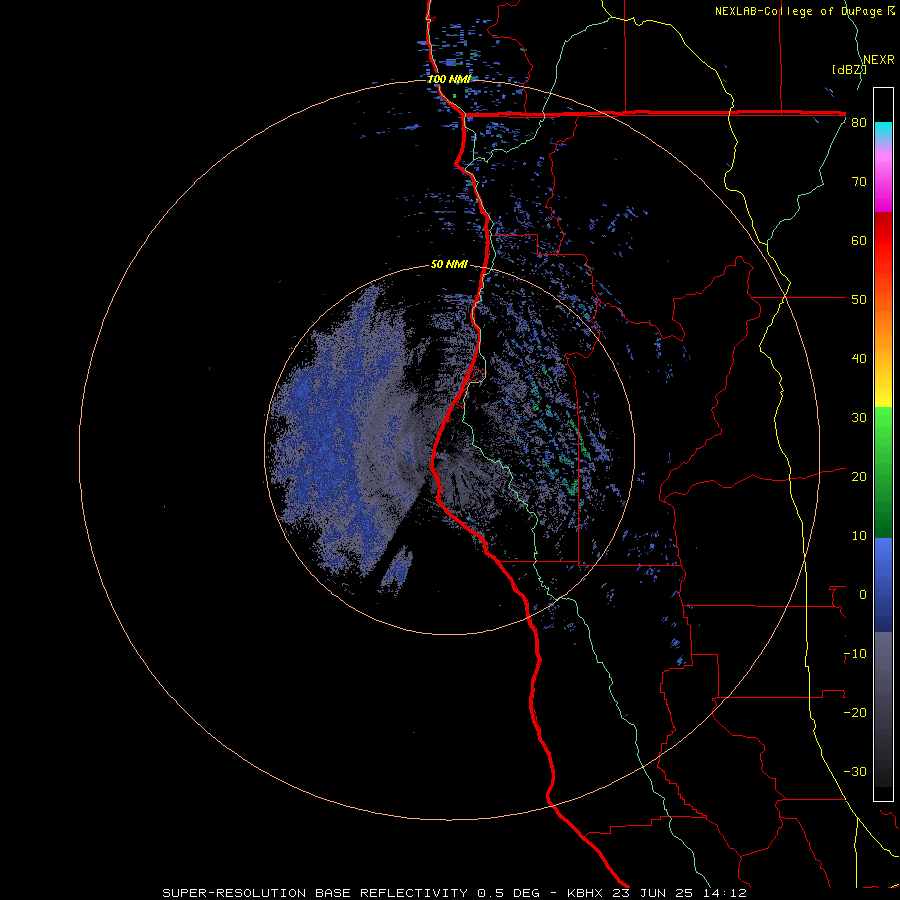Image resolution: width=900 pixels, height=900 pixels.
Task: Click the -10 value on the dBZ scale
Action: point(855,654)
